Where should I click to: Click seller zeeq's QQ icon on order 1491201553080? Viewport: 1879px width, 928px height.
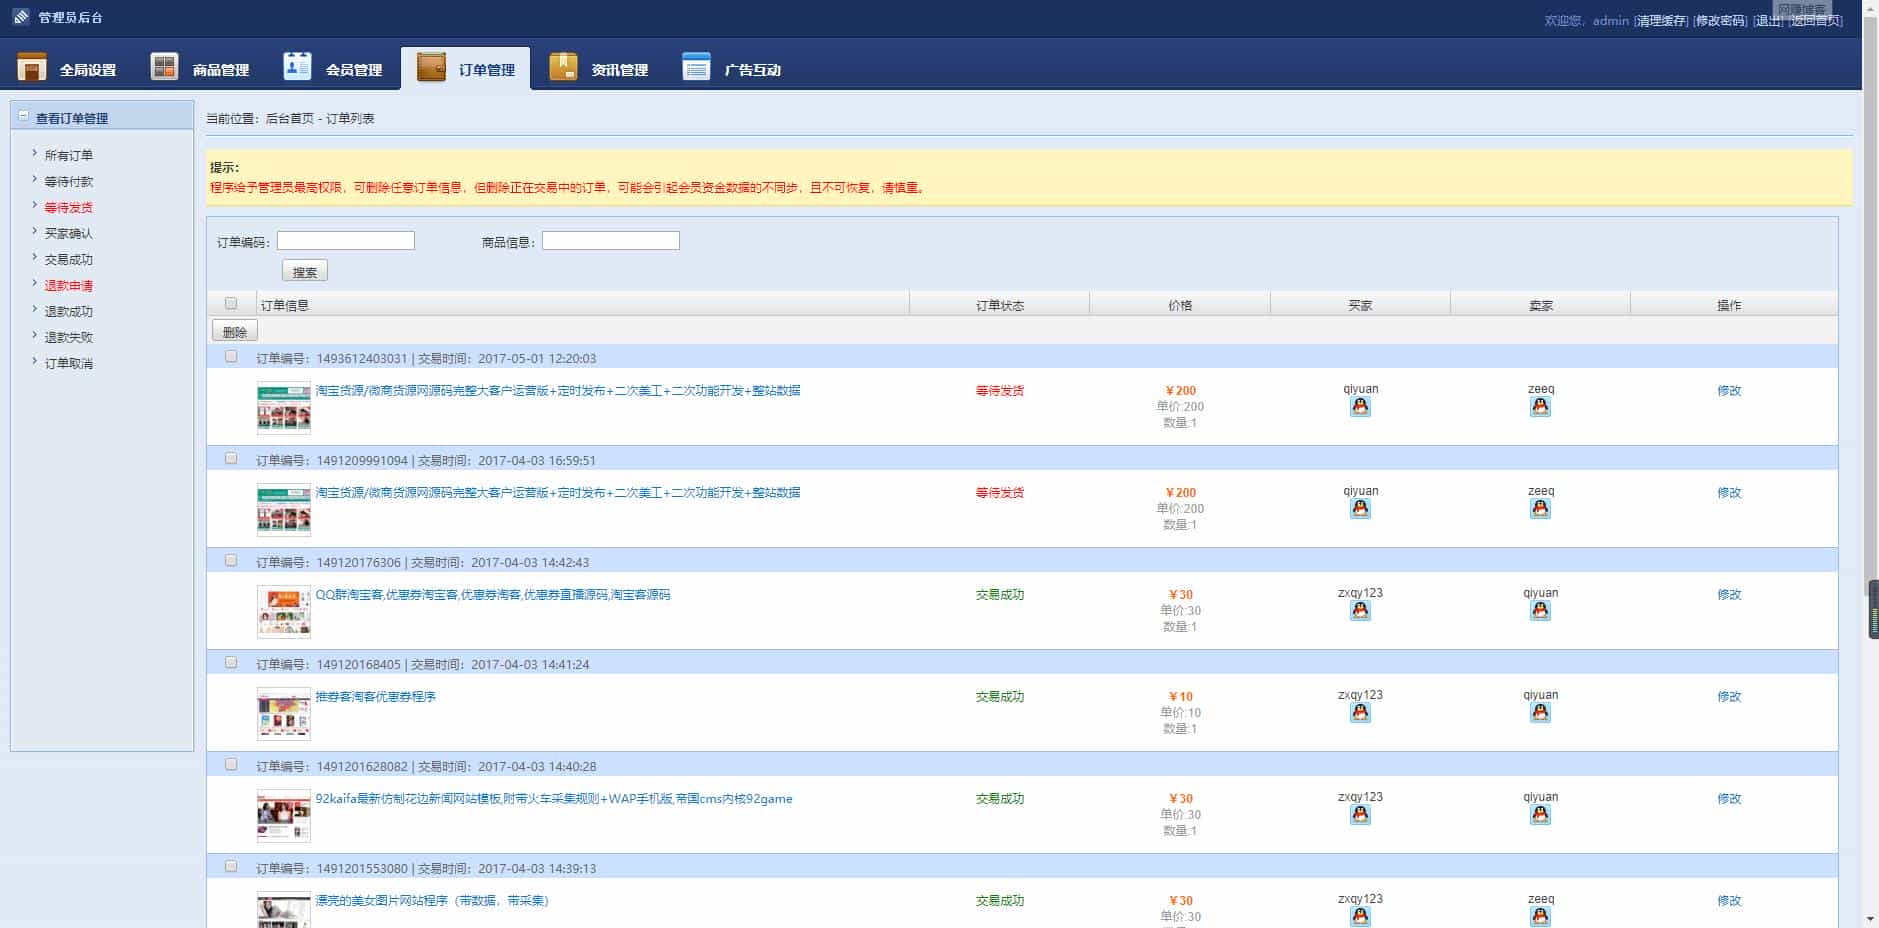1540,916
